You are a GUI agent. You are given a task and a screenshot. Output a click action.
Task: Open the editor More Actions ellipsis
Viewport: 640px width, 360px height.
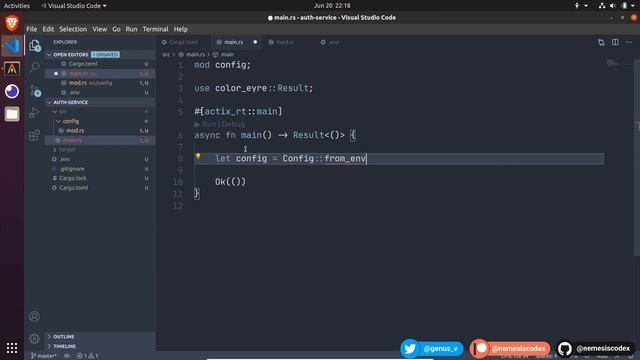(629, 42)
